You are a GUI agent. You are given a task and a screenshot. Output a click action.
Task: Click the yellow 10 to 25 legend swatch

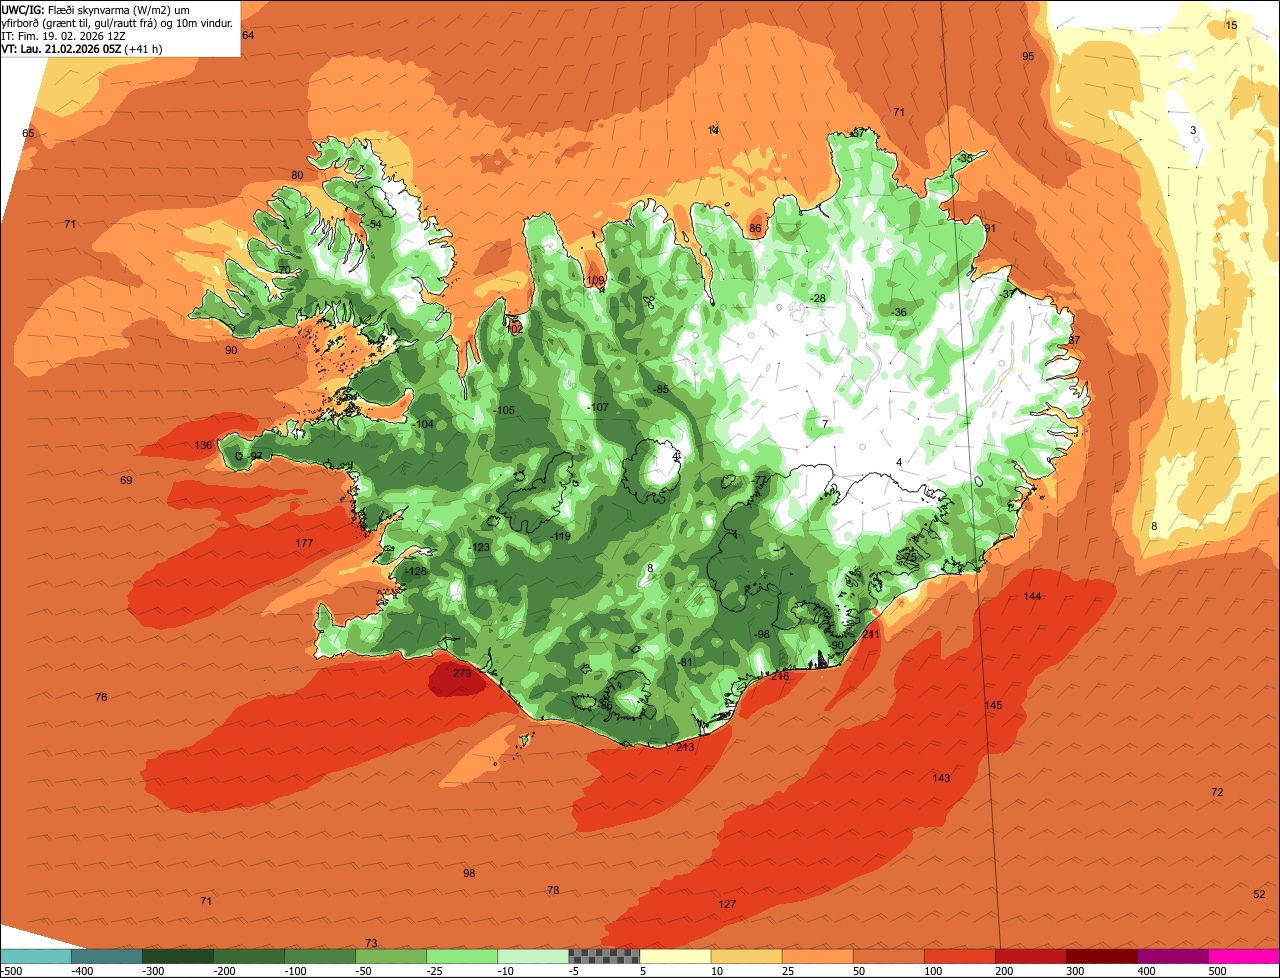coord(746,957)
